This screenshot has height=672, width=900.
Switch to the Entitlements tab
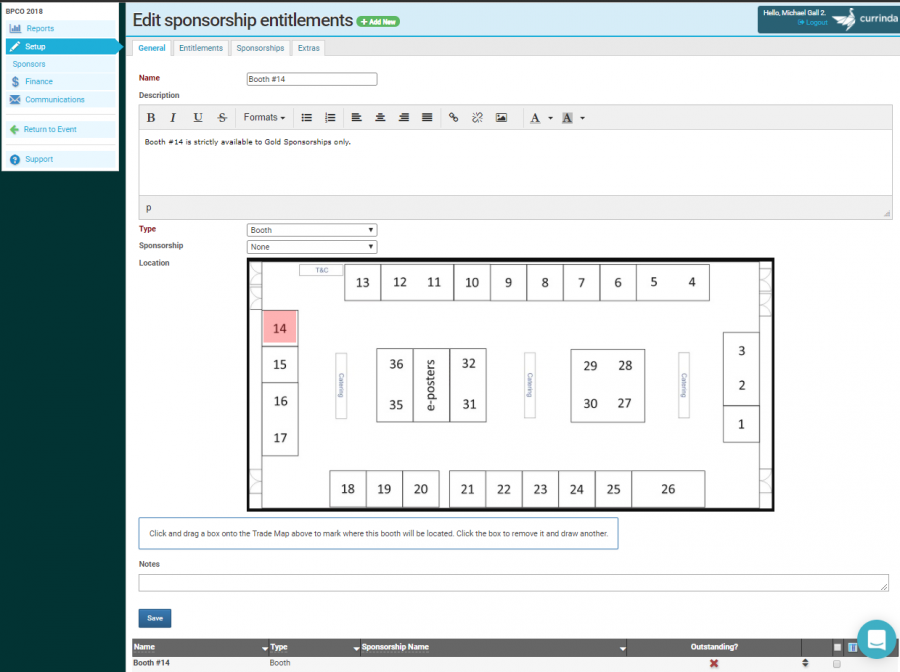201,48
